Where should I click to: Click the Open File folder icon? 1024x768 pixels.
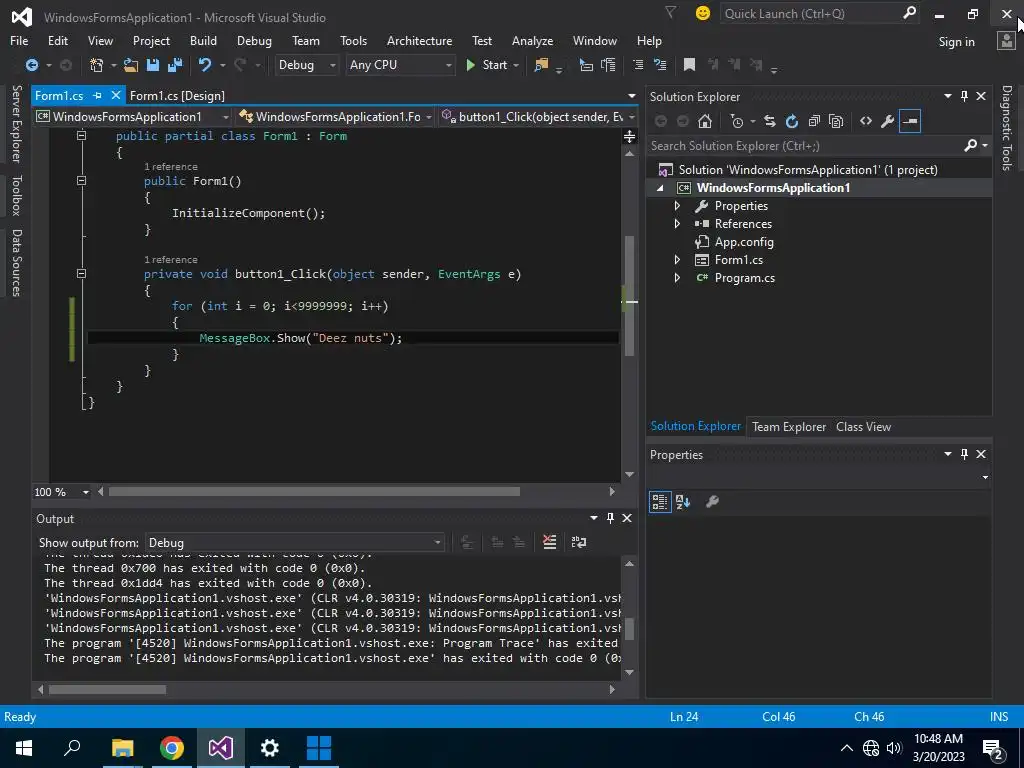click(x=131, y=65)
